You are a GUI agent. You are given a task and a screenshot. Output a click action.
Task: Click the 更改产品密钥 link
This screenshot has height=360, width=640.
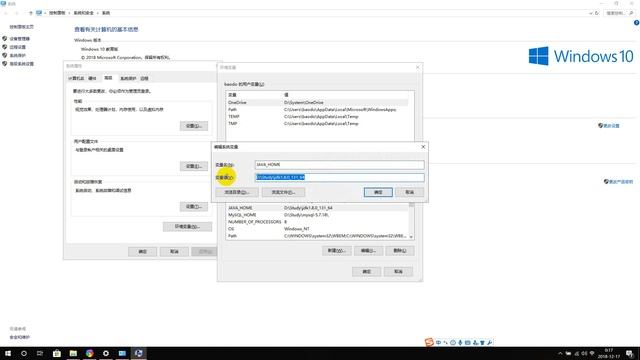pyautogui.click(x=621, y=182)
